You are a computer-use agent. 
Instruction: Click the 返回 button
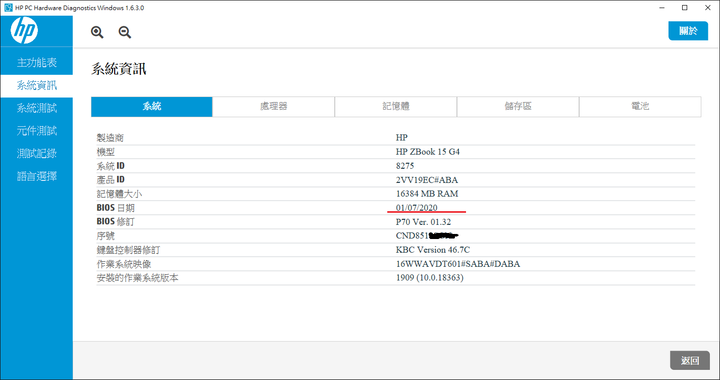(690, 361)
